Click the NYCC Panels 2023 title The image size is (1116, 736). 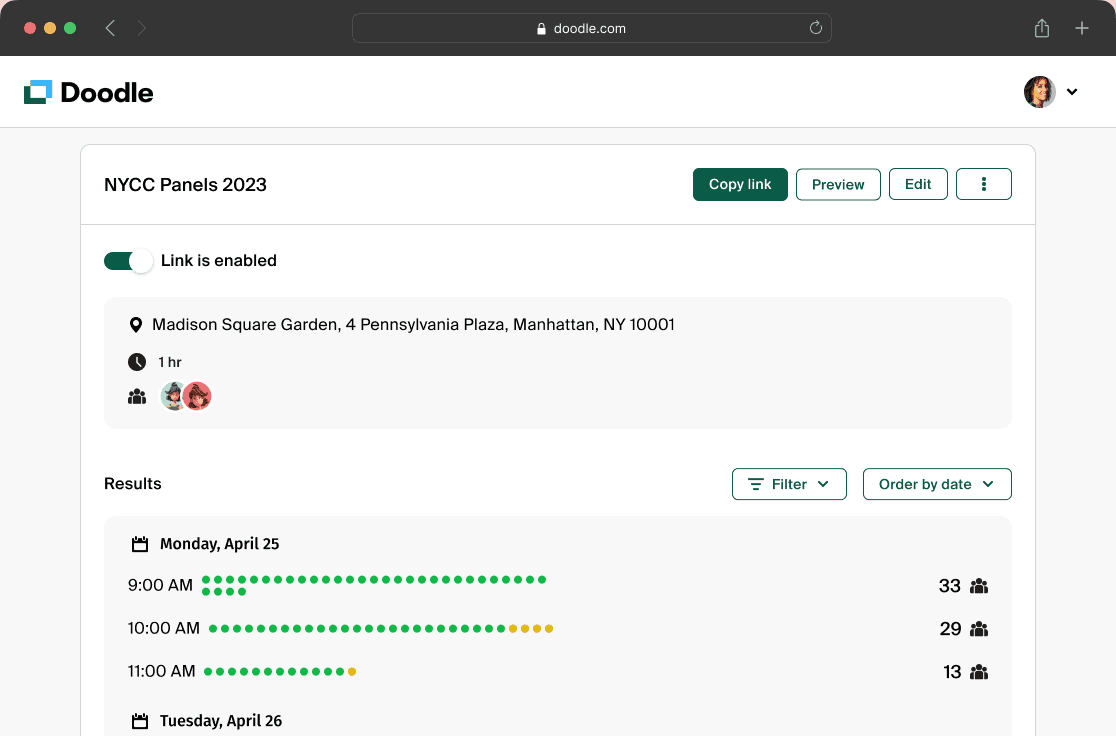(185, 184)
